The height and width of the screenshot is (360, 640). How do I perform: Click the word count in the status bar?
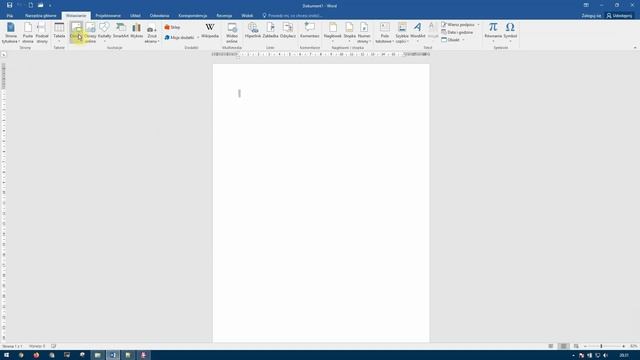37,346
